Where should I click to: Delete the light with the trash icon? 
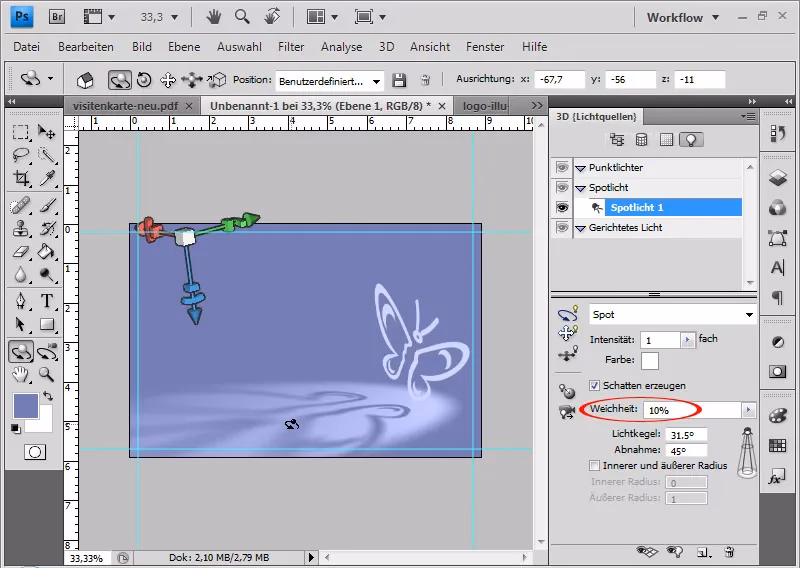click(x=730, y=551)
